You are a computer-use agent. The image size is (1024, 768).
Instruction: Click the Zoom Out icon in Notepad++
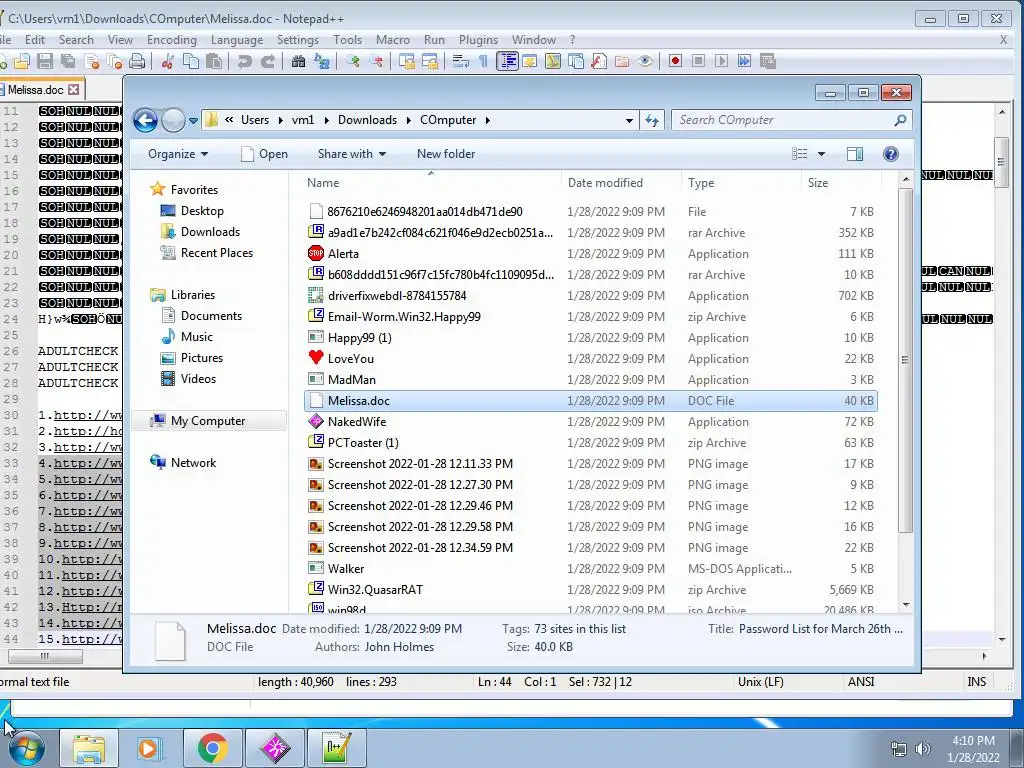[x=376, y=61]
